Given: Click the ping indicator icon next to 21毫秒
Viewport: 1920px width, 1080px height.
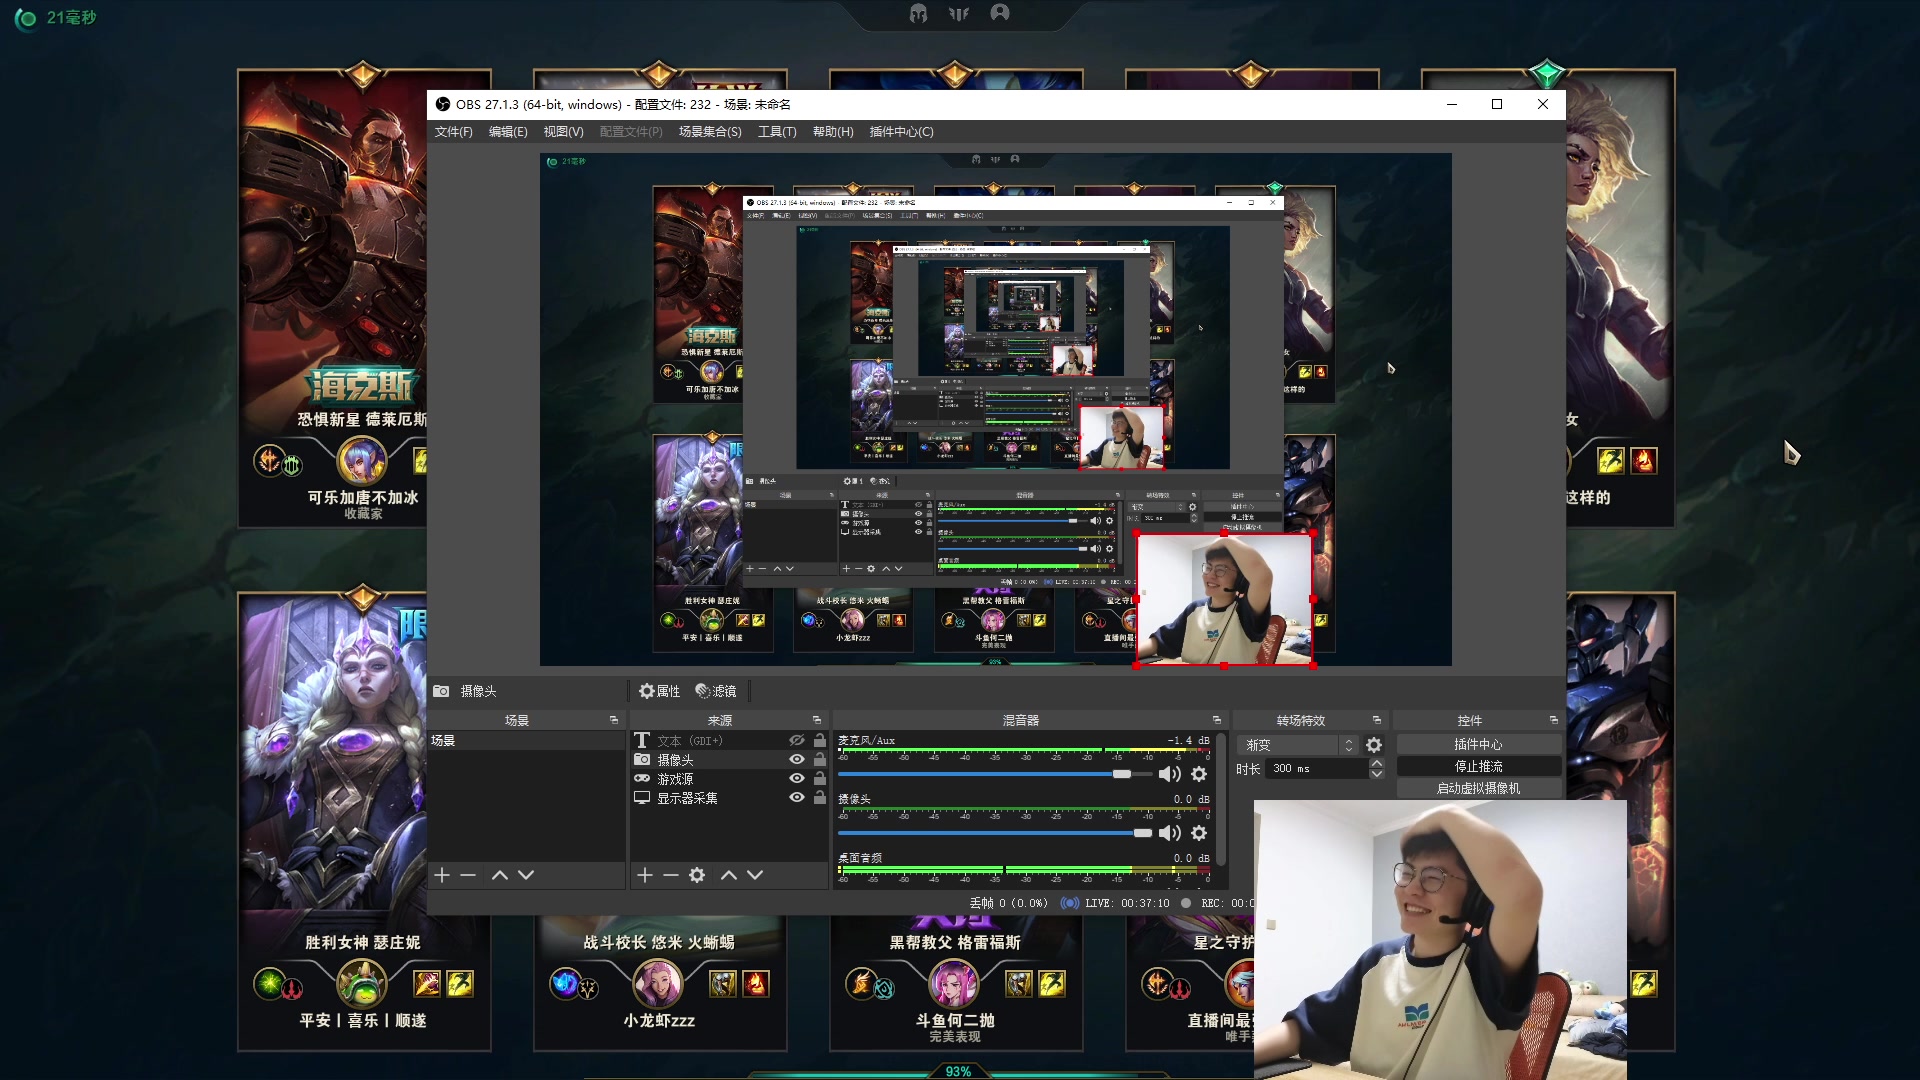Looking at the screenshot, I should pyautogui.click(x=26, y=18).
